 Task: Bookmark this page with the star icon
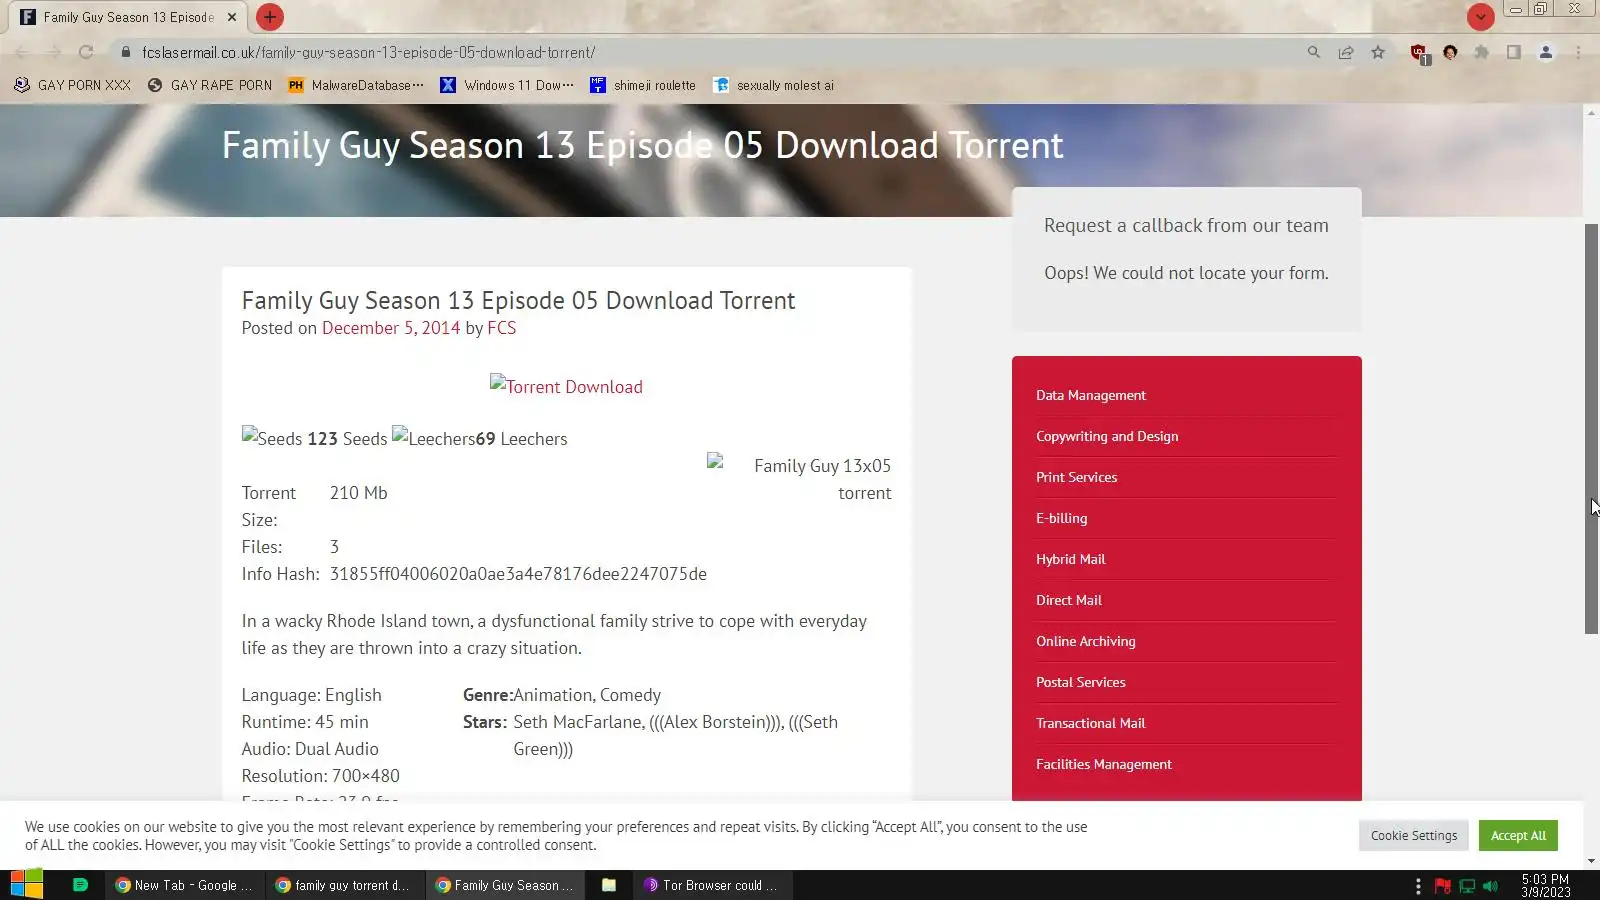pos(1378,52)
